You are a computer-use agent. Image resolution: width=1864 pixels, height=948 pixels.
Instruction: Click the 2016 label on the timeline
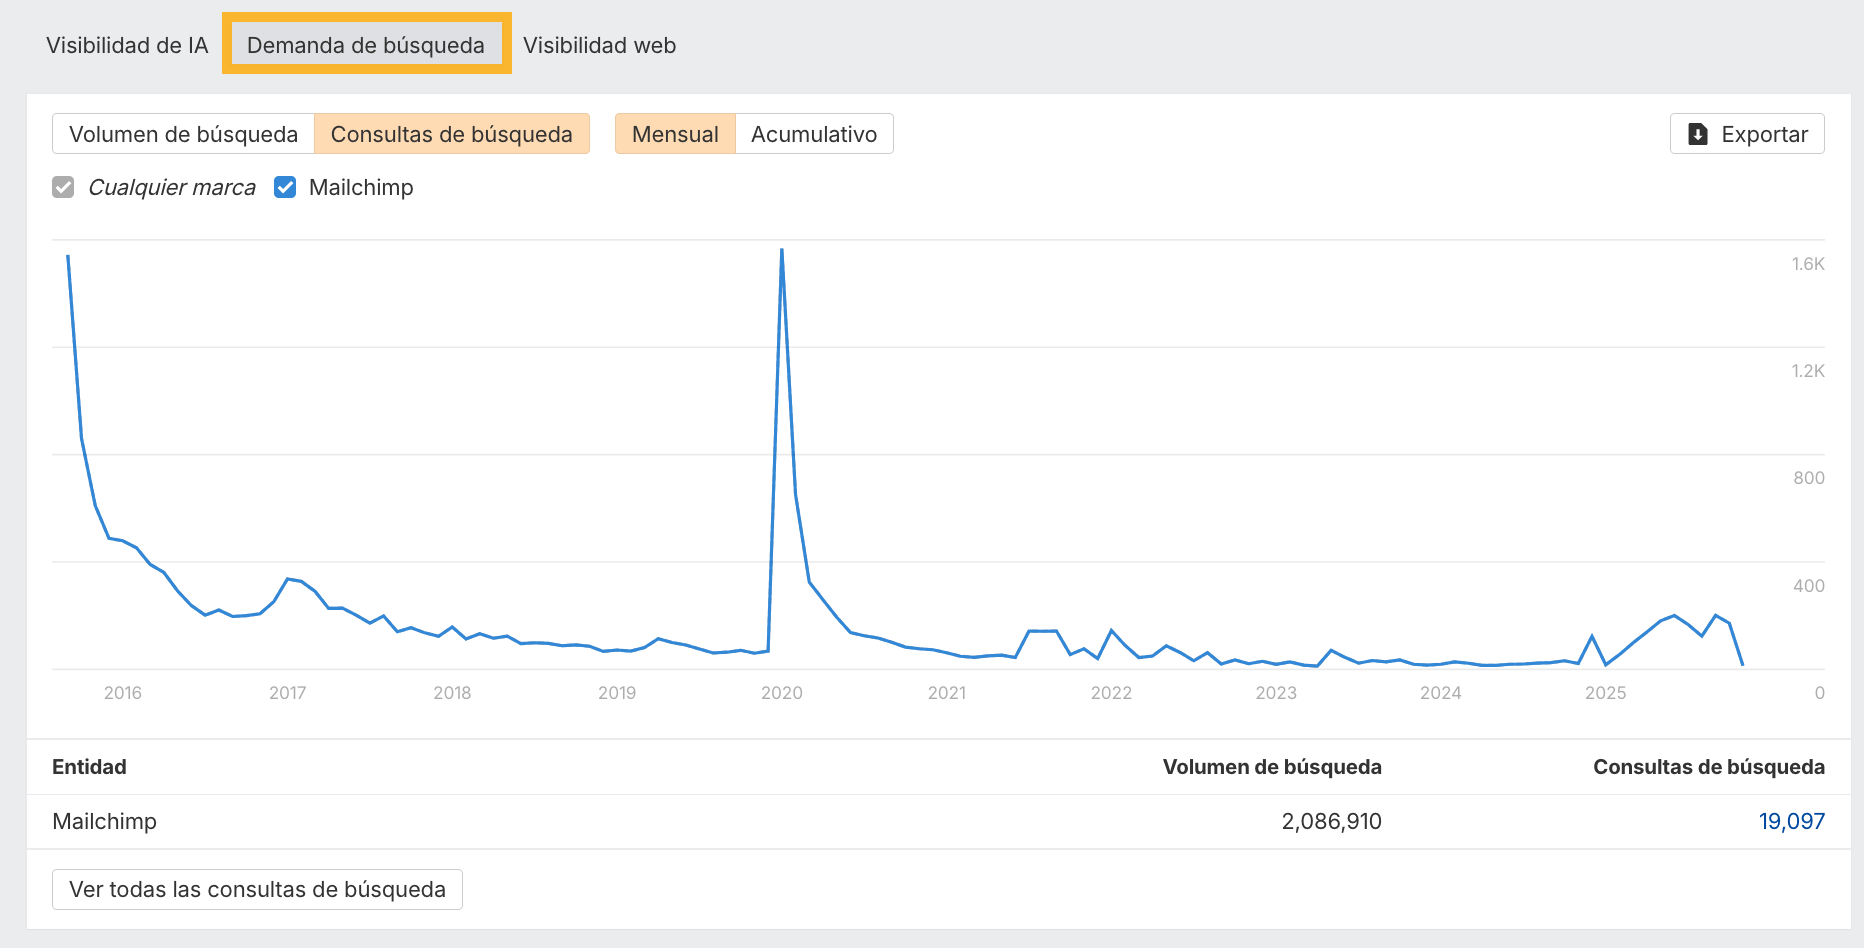click(x=123, y=693)
